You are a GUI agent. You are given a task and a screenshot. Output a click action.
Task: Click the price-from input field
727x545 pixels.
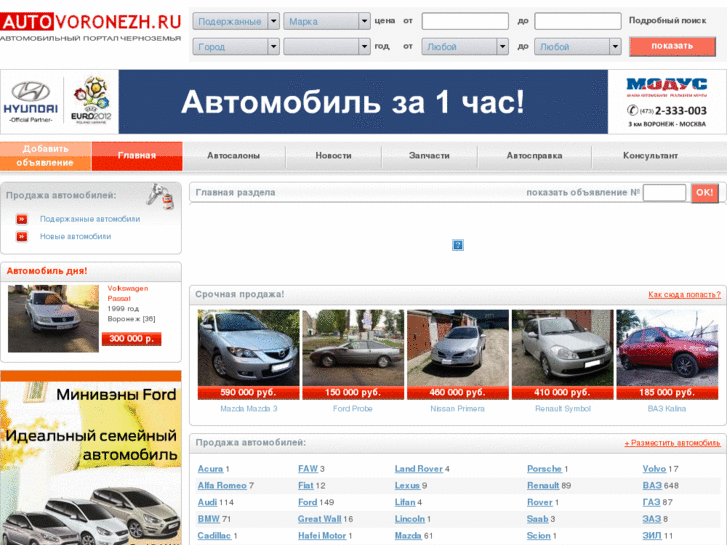[465, 21]
